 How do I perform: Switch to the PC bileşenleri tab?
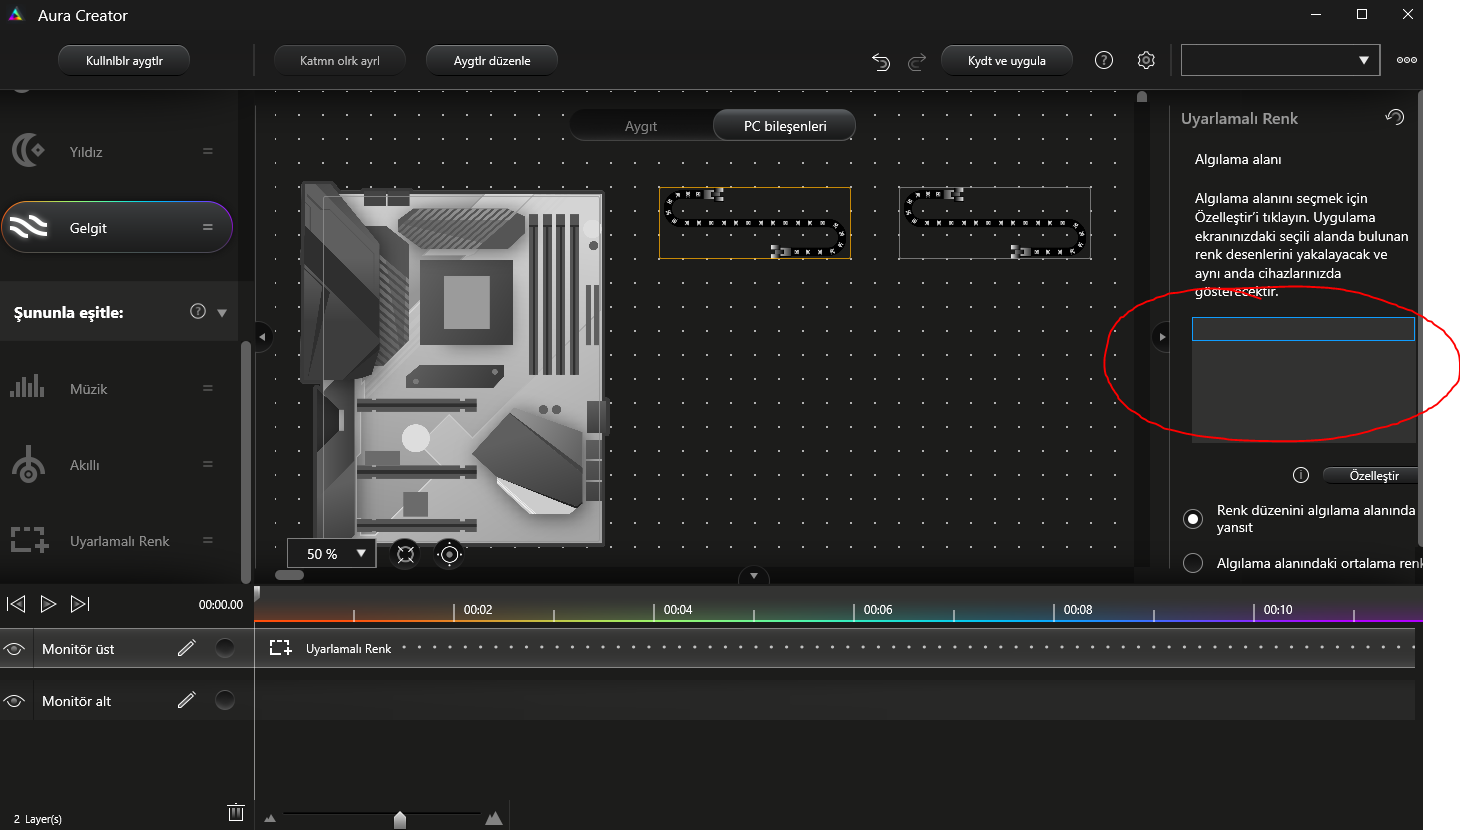pos(785,126)
